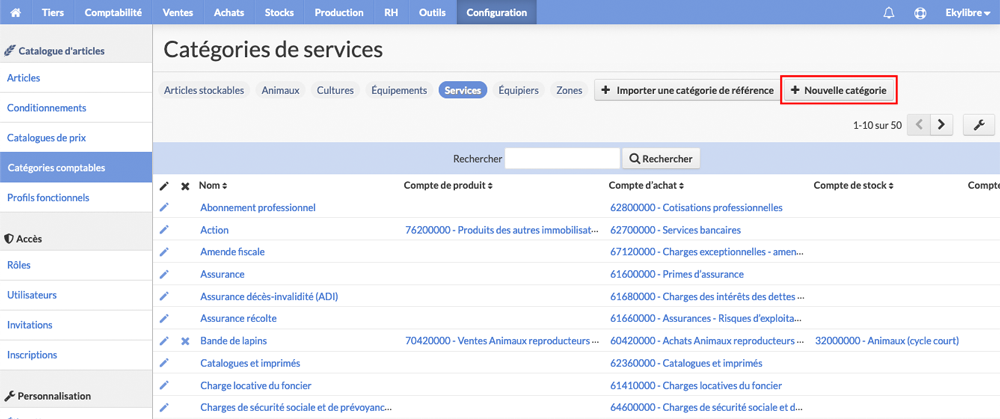Go to the home icon in navbar
This screenshot has width=1000, height=419.
tap(16, 12)
